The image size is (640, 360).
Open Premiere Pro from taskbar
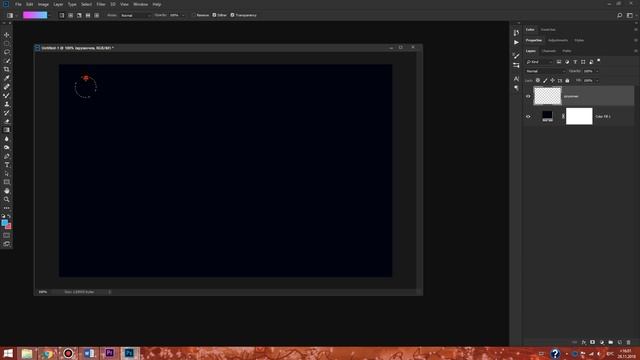pyautogui.click(x=109, y=353)
